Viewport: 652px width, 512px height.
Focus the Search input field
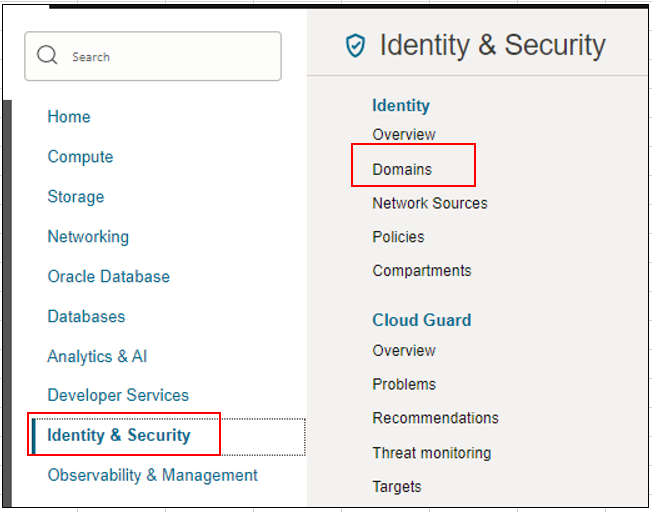coord(153,56)
